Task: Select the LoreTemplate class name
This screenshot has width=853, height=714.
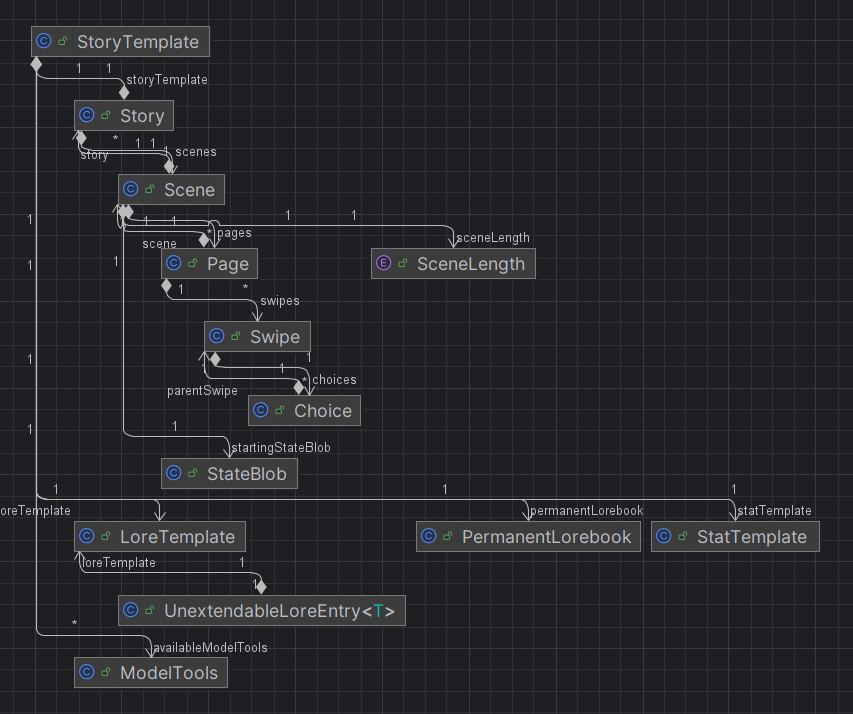Action: point(177,537)
